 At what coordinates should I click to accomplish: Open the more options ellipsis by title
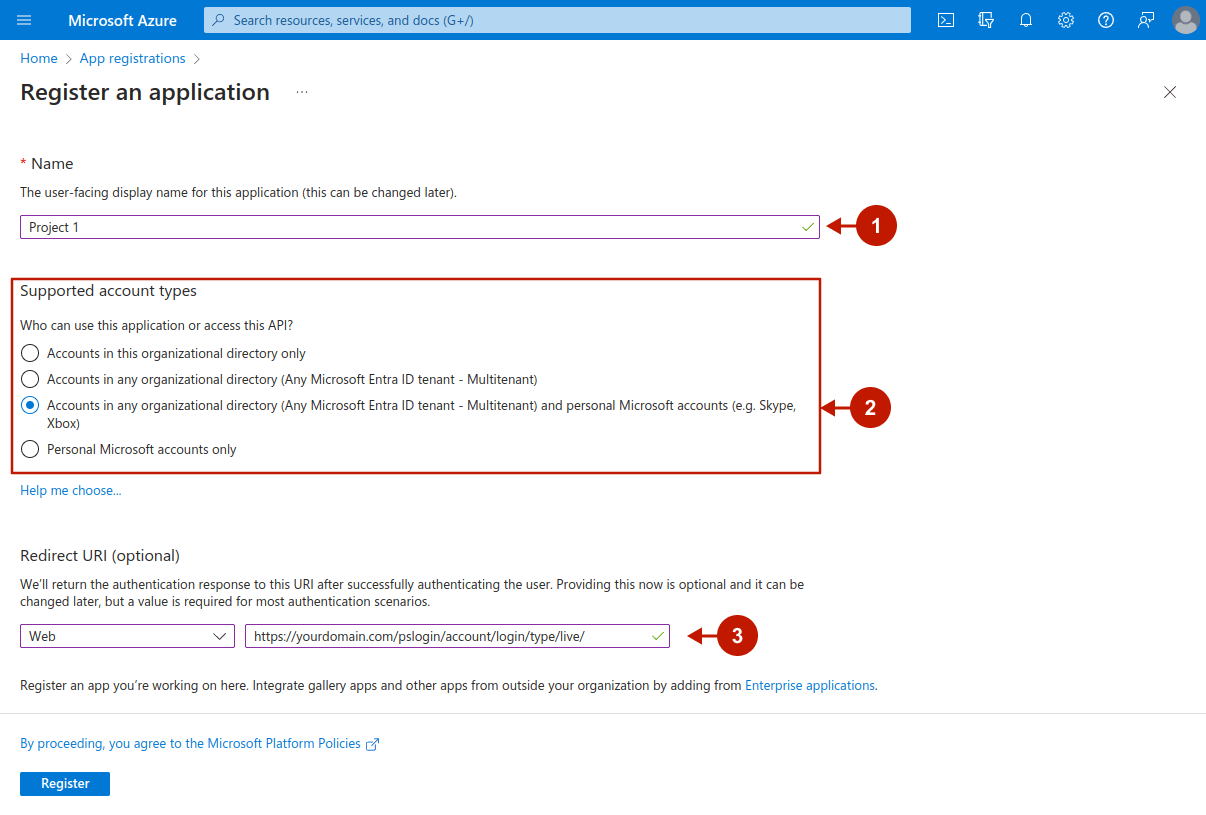tap(302, 92)
